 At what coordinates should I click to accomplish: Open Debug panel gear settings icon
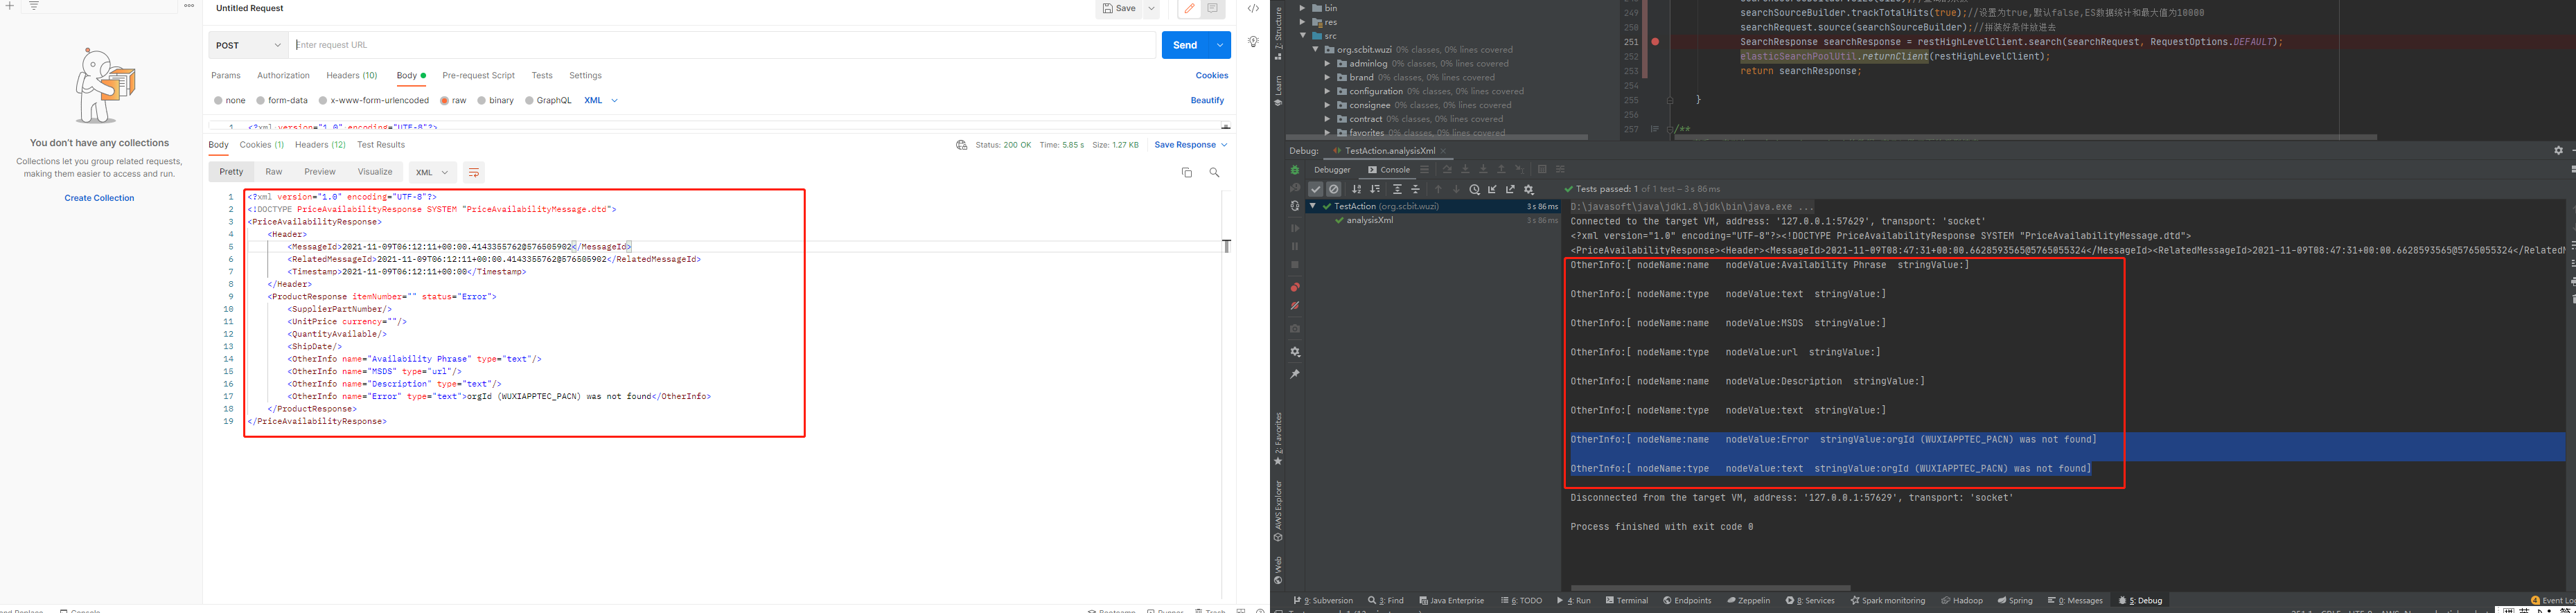[2558, 150]
